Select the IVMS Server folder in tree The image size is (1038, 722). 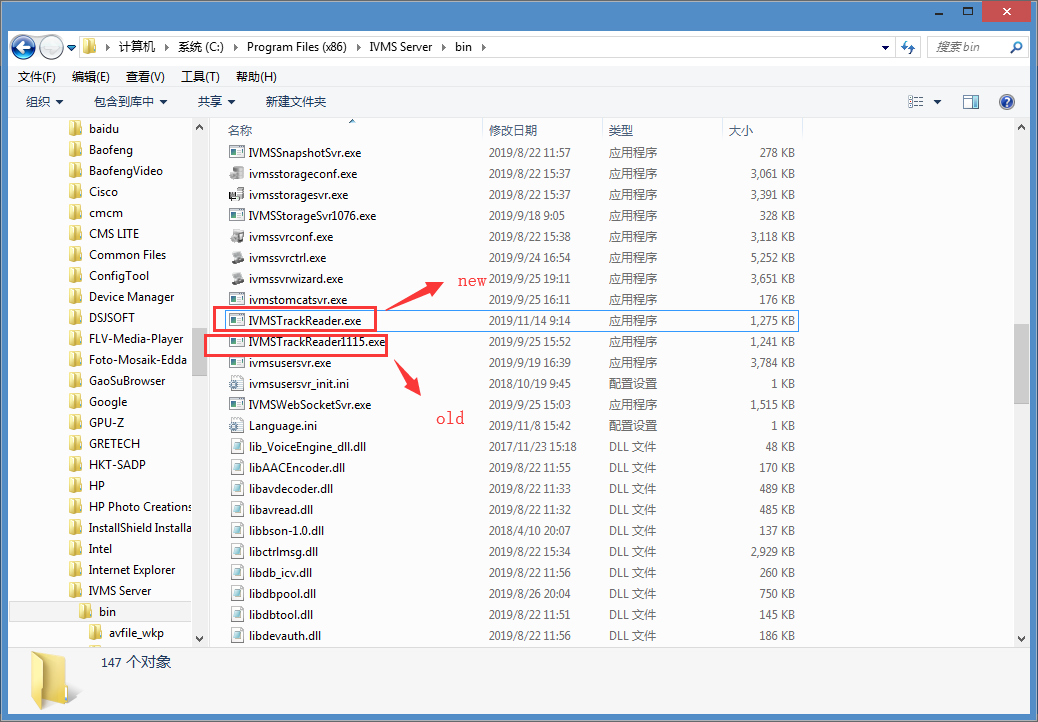[119, 590]
